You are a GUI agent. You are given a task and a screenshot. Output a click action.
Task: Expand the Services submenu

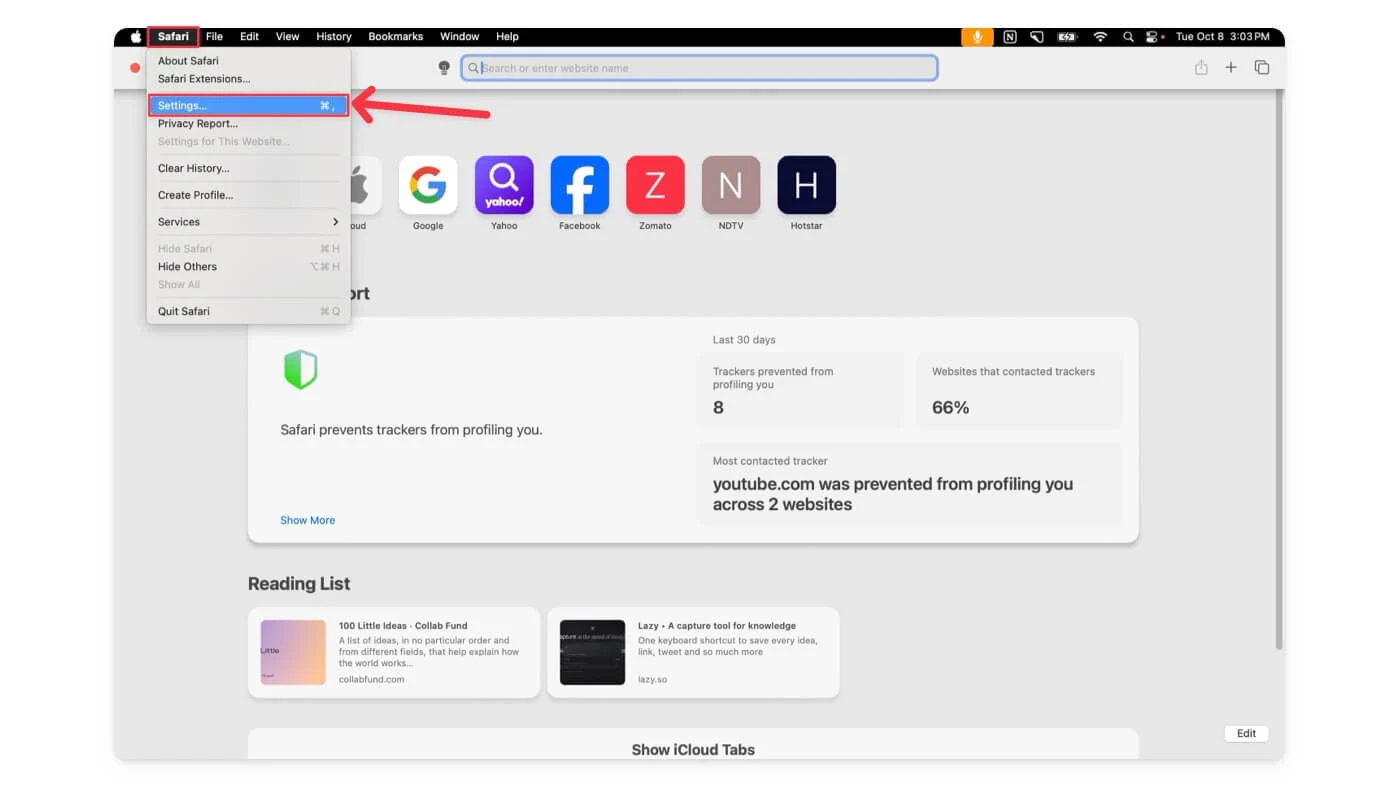click(x=248, y=222)
